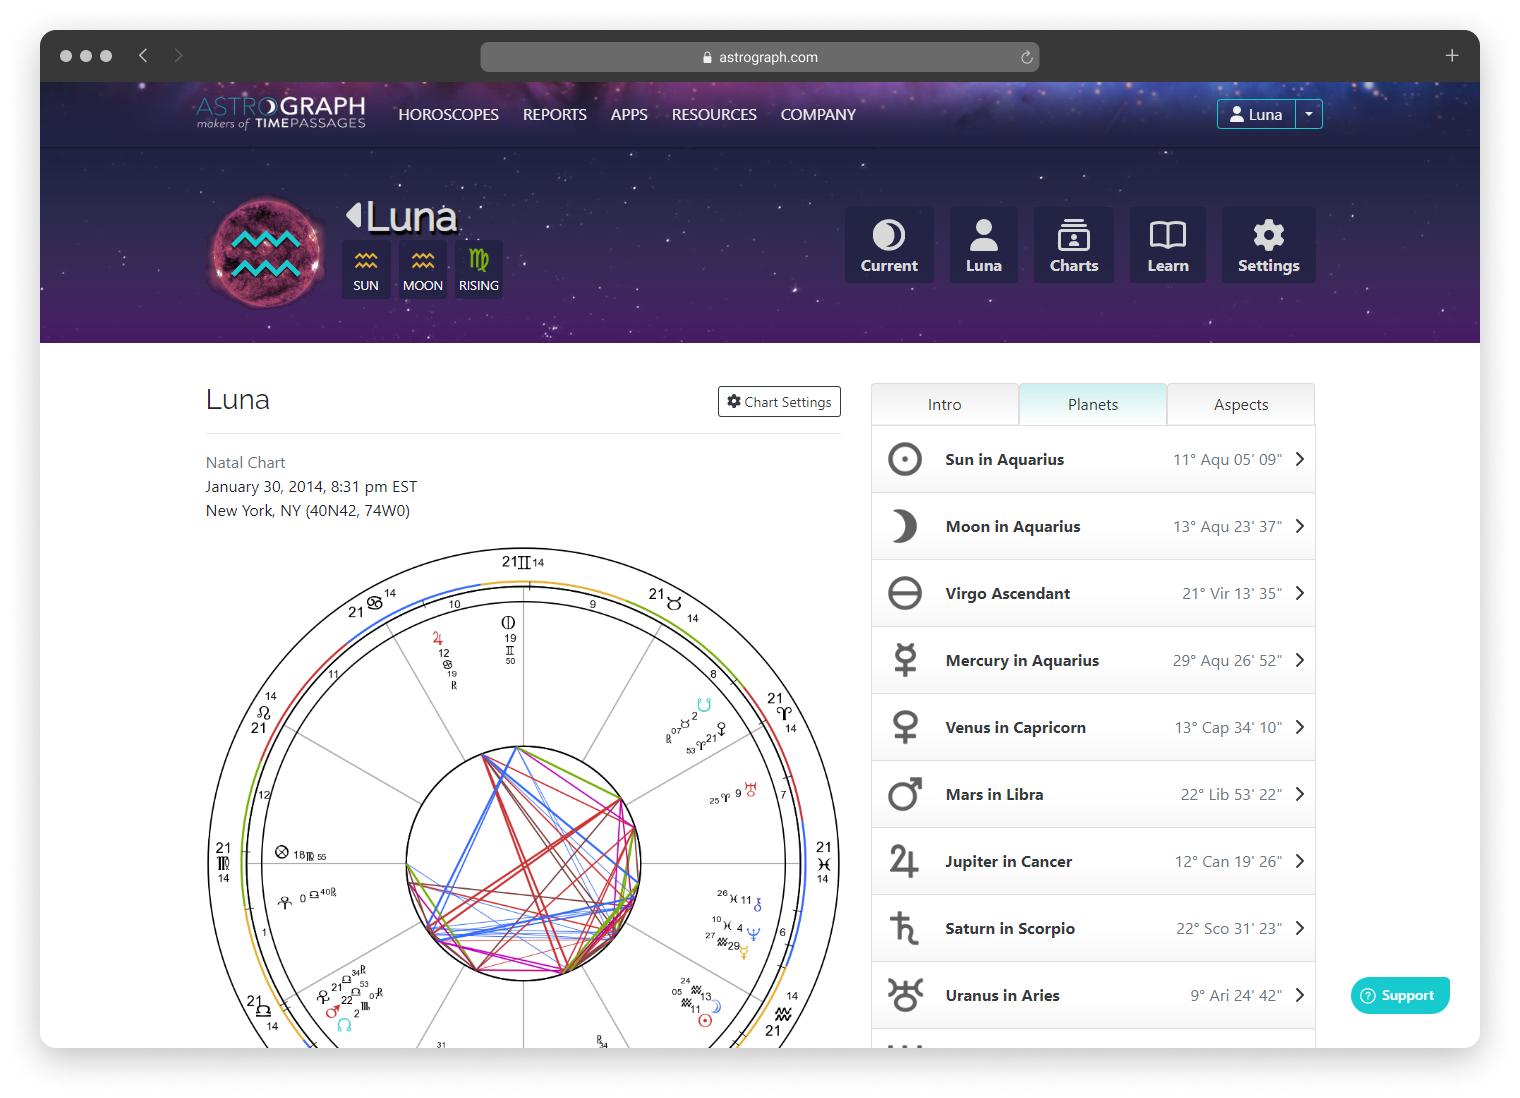Click the Aquarius Sun sign badge
Screen dimensions: 1520x1098
(x=366, y=269)
